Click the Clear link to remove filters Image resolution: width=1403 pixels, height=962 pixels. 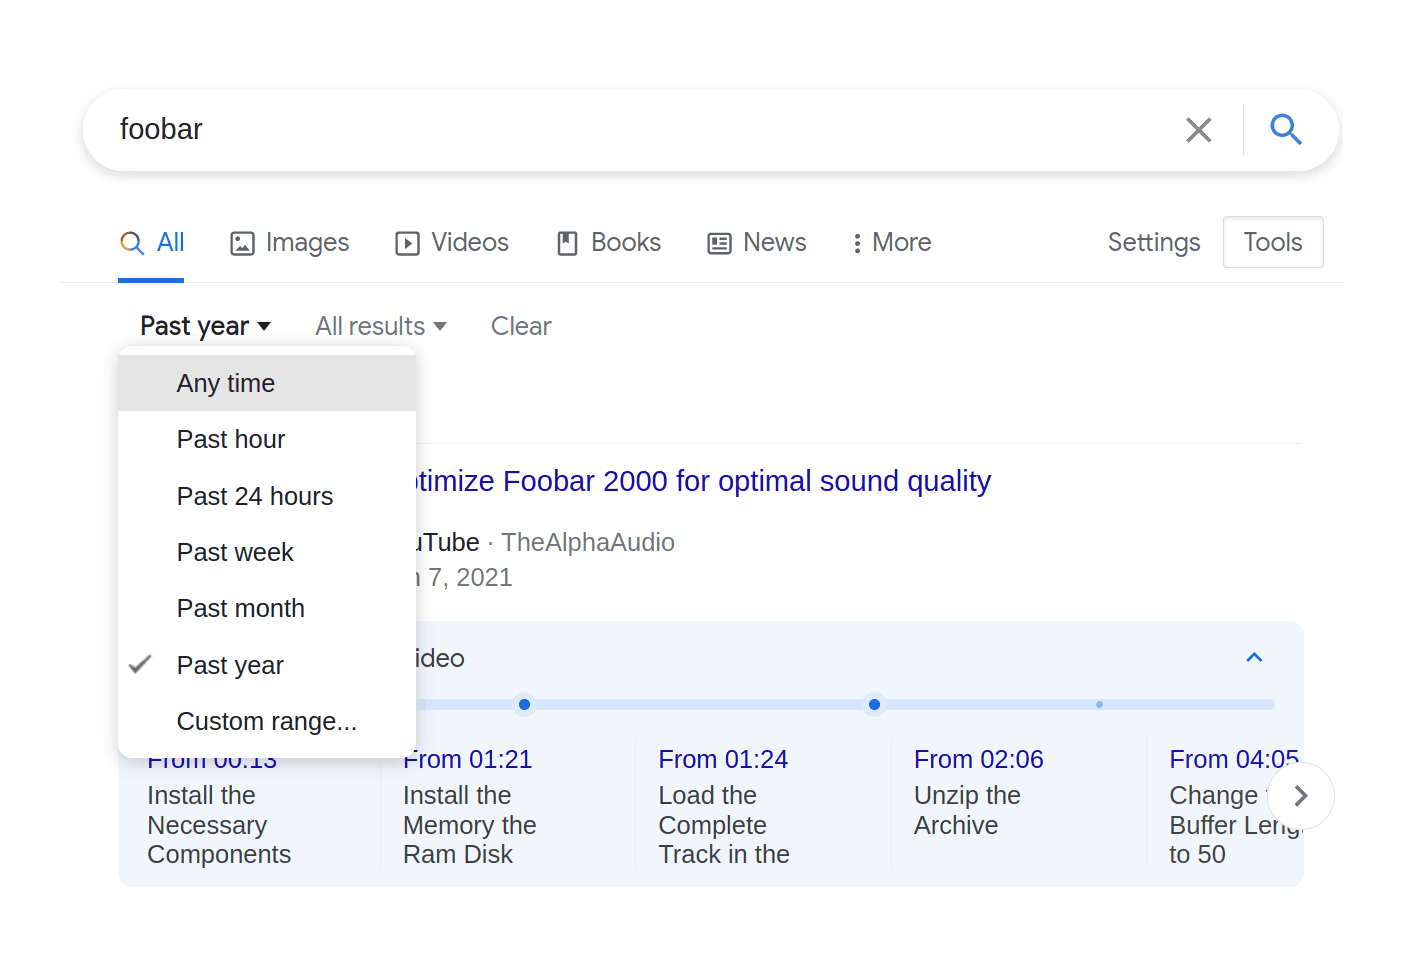pyautogui.click(x=520, y=325)
